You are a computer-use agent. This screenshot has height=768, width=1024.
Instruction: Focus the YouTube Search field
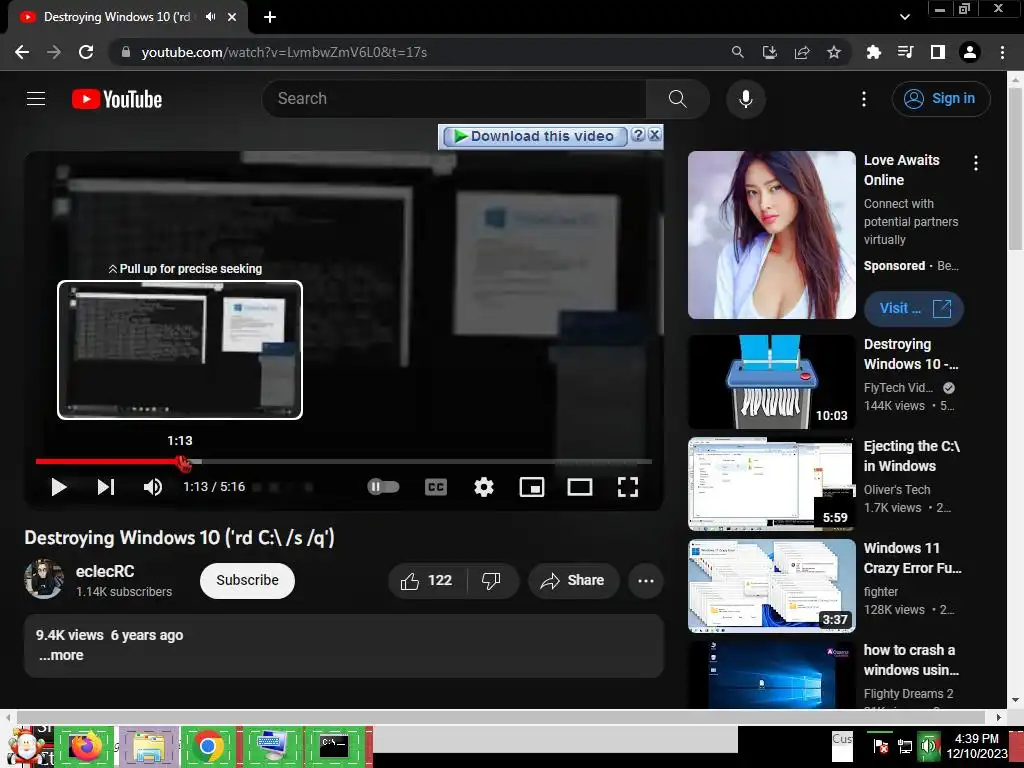tap(454, 99)
